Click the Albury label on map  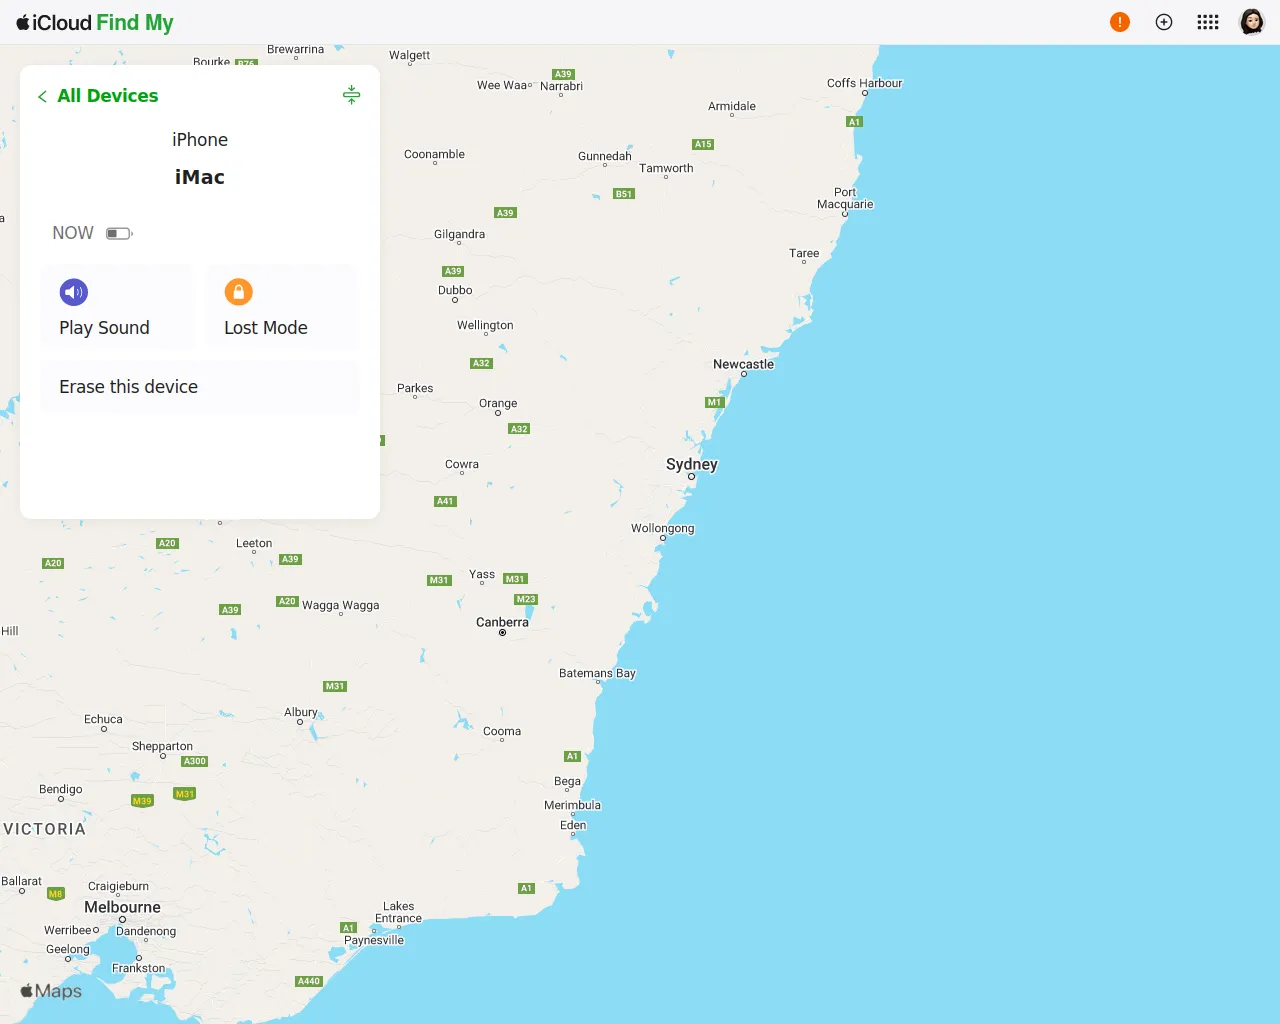(301, 712)
